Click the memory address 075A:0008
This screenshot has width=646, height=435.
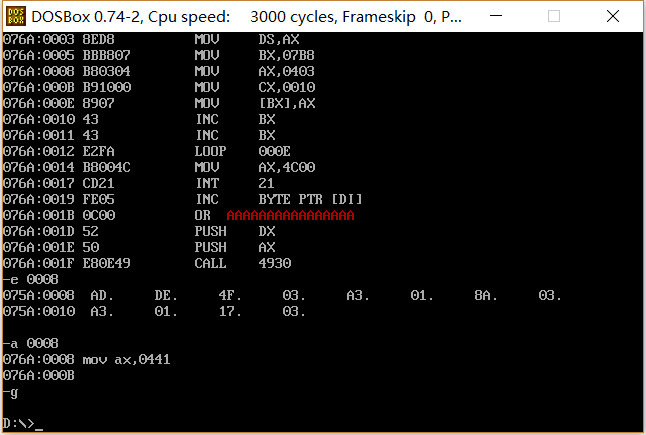39,296
